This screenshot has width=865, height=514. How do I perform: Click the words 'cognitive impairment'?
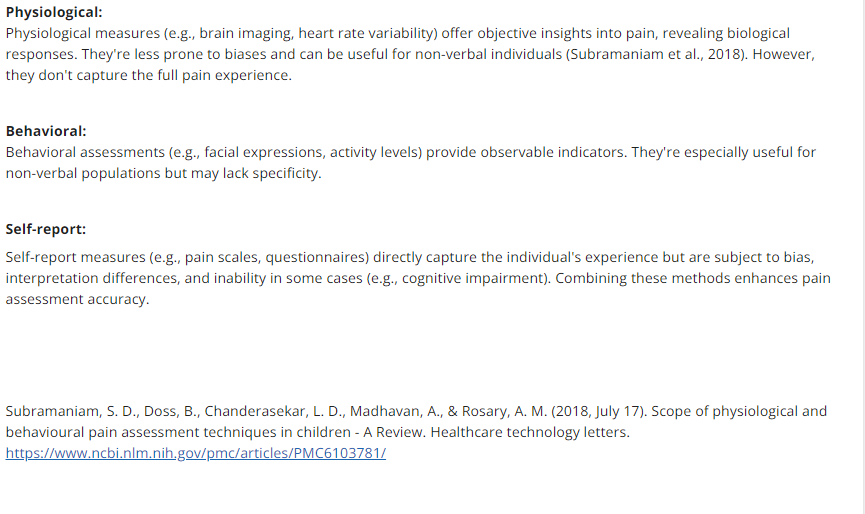coord(472,278)
